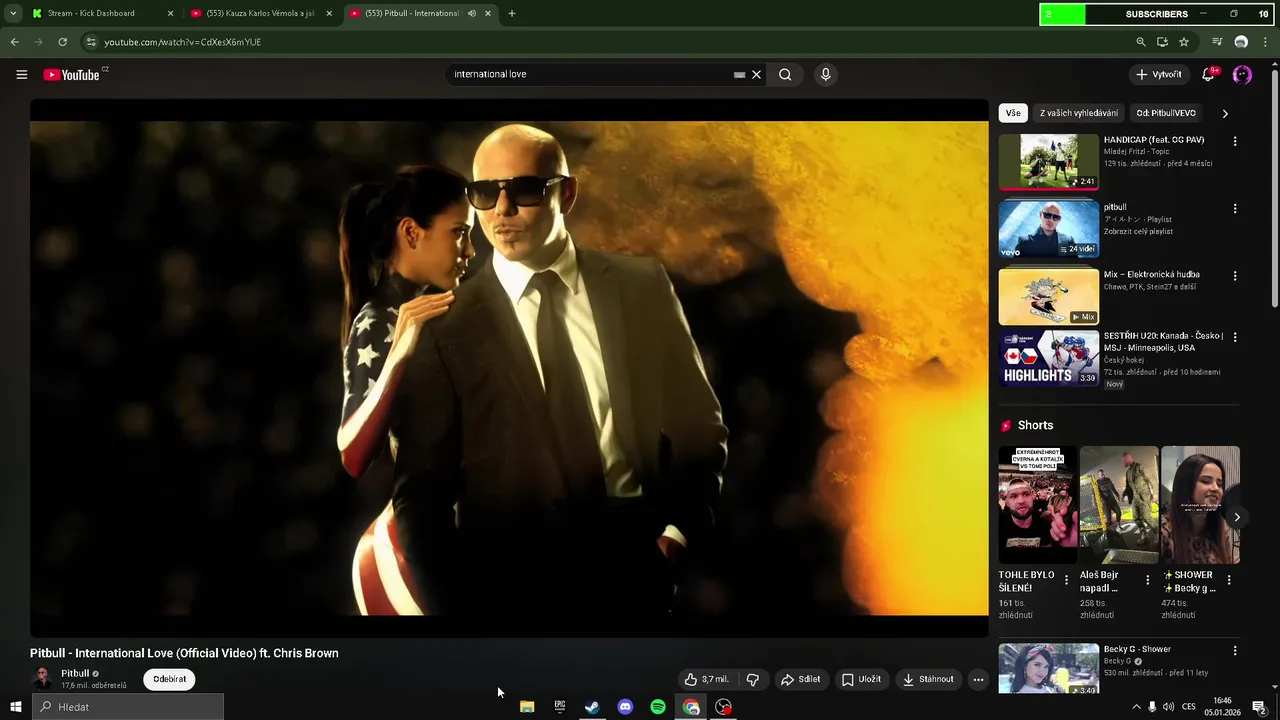This screenshot has height=720, width=1280.
Task: Open options menu for HANDICAP video
Action: [x=1235, y=141]
